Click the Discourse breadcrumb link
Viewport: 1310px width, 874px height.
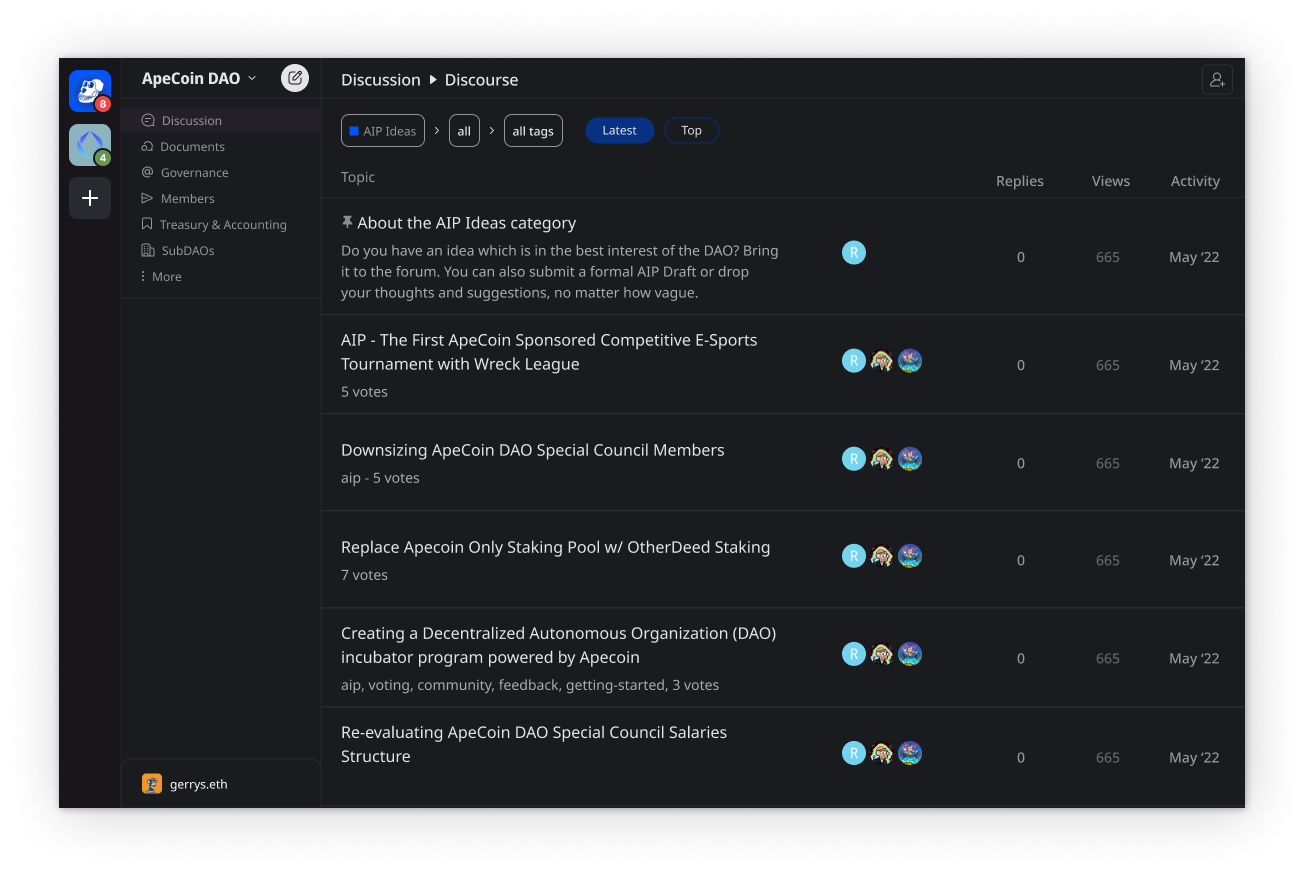point(481,79)
